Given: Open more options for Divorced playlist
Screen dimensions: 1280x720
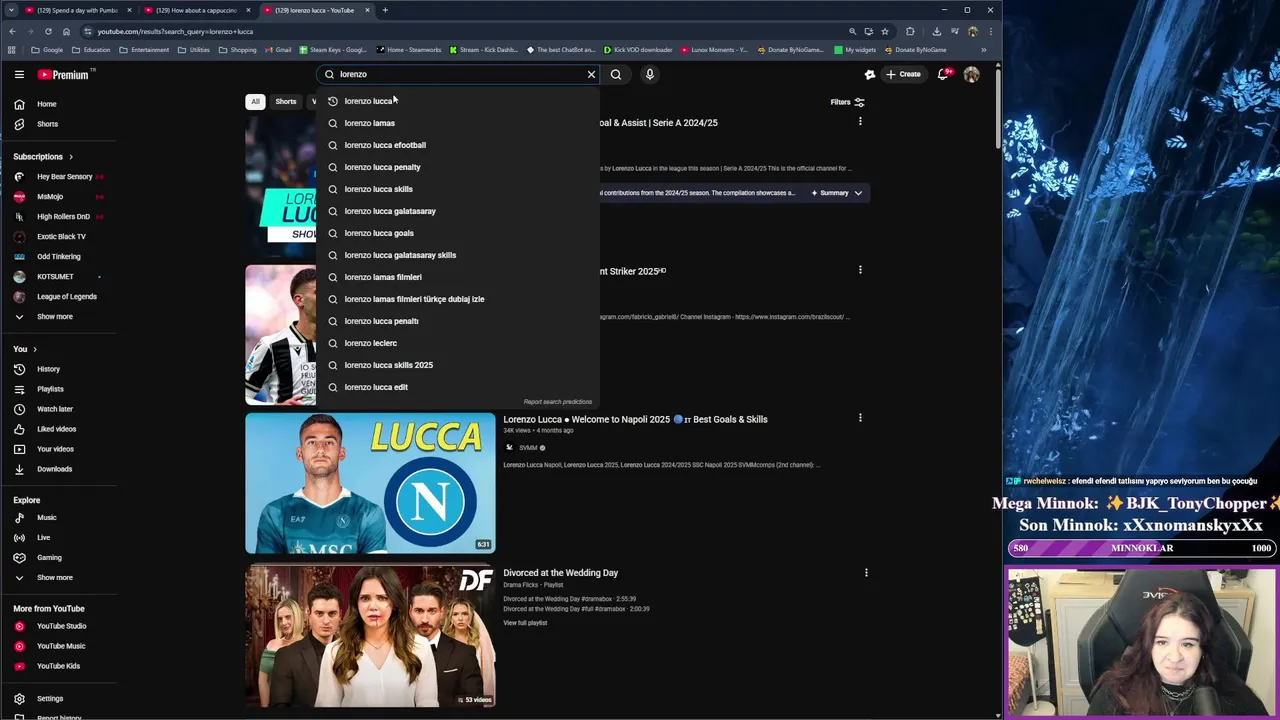Looking at the screenshot, I should (x=866, y=573).
